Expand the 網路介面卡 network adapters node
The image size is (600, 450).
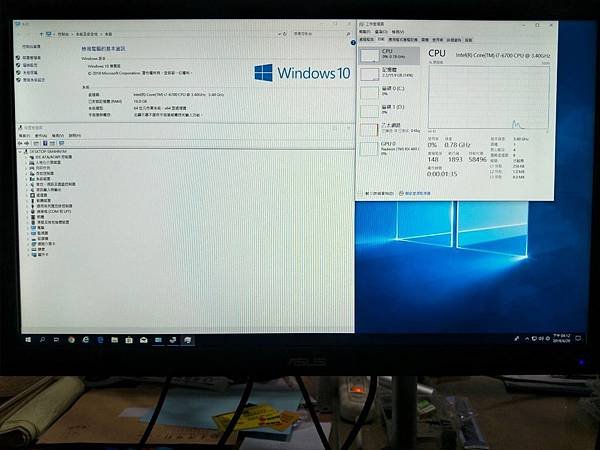[x=28, y=244]
